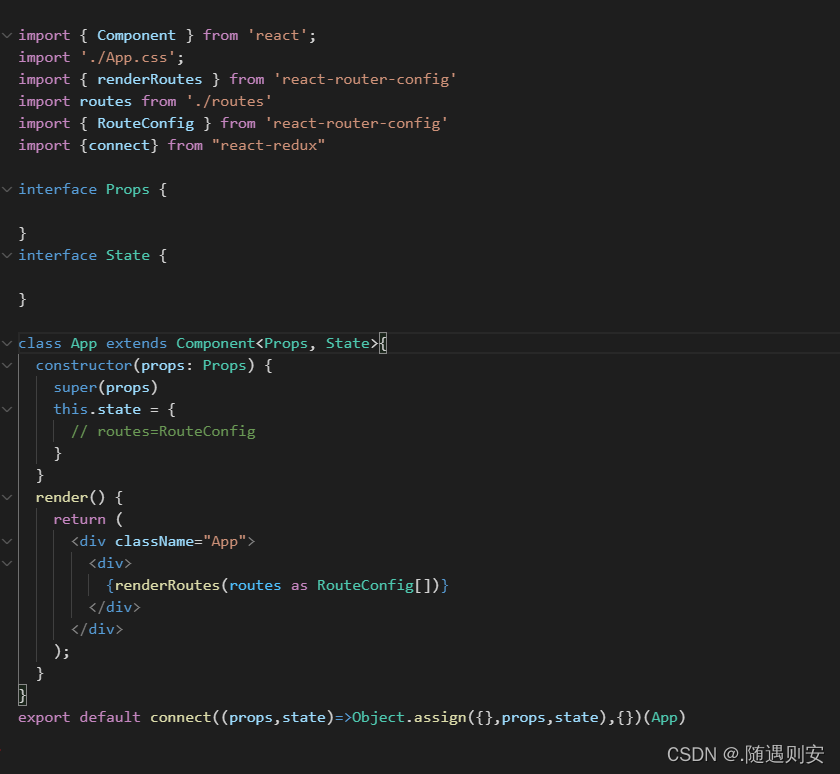Image resolution: width=840 pixels, height=774 pixels.
Task: Click 'State' in interface State declaration
Action: click(128, 256)
